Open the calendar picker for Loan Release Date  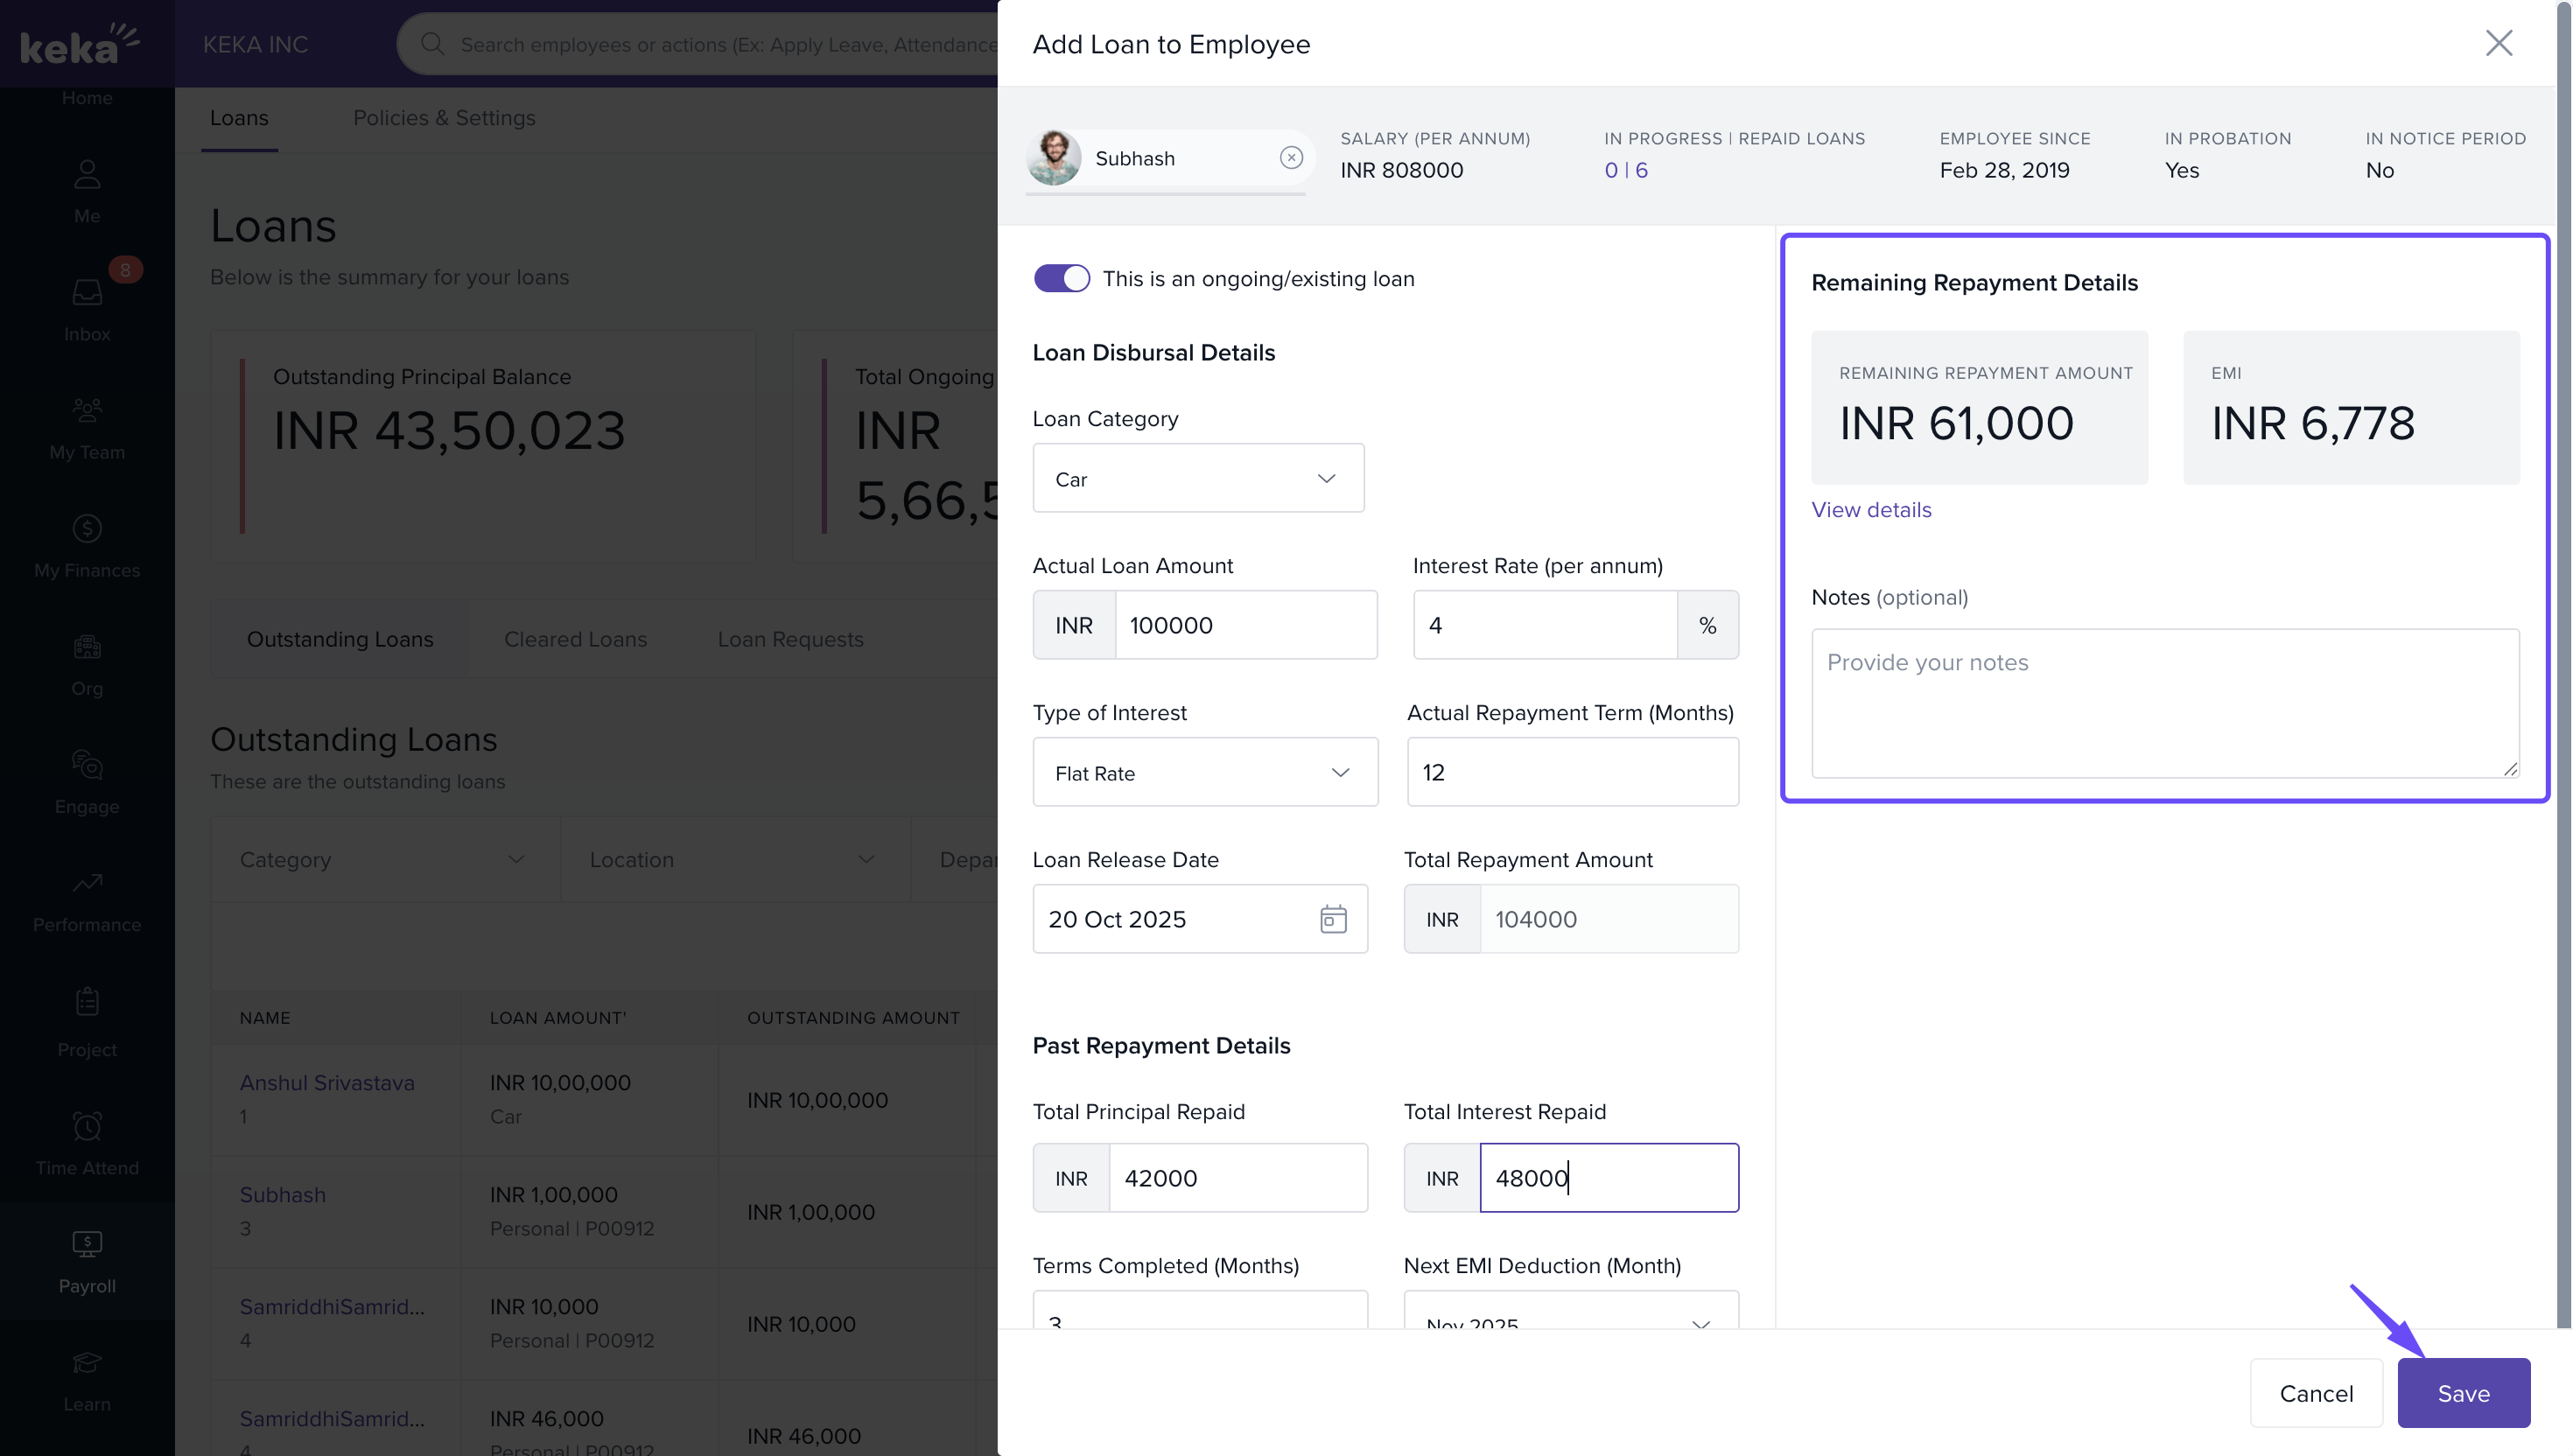(x=1332, y=919)
